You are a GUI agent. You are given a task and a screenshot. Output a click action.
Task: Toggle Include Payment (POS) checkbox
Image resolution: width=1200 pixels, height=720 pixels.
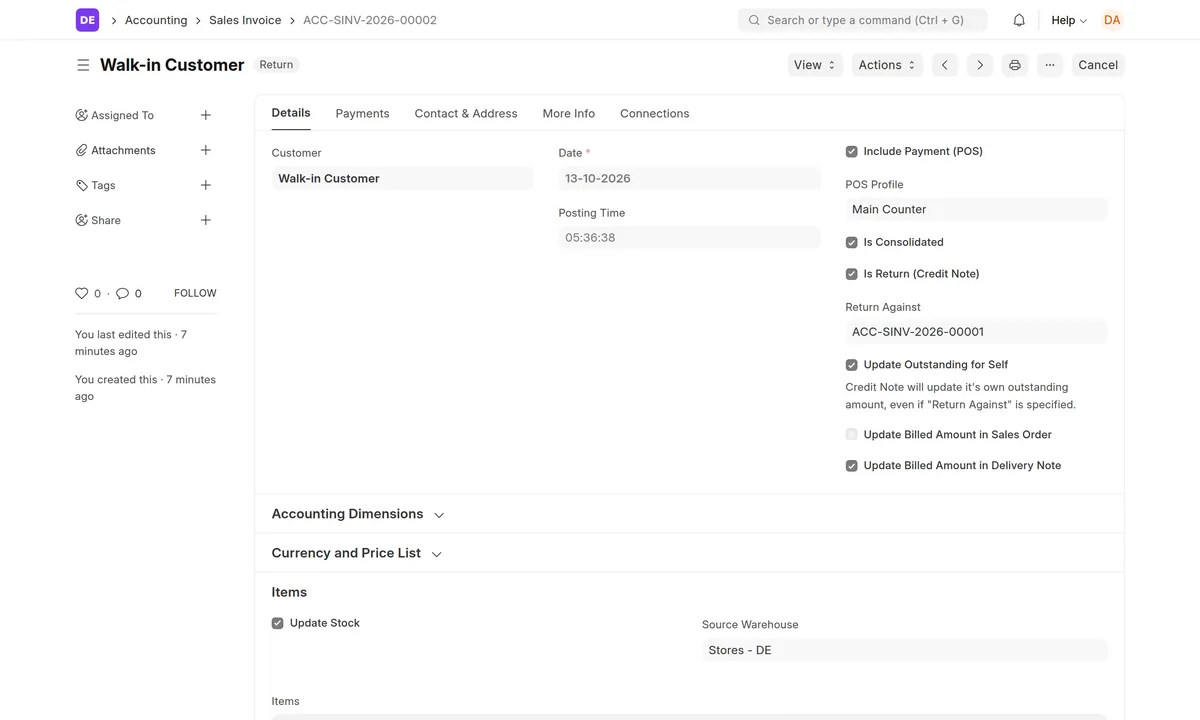852,152
